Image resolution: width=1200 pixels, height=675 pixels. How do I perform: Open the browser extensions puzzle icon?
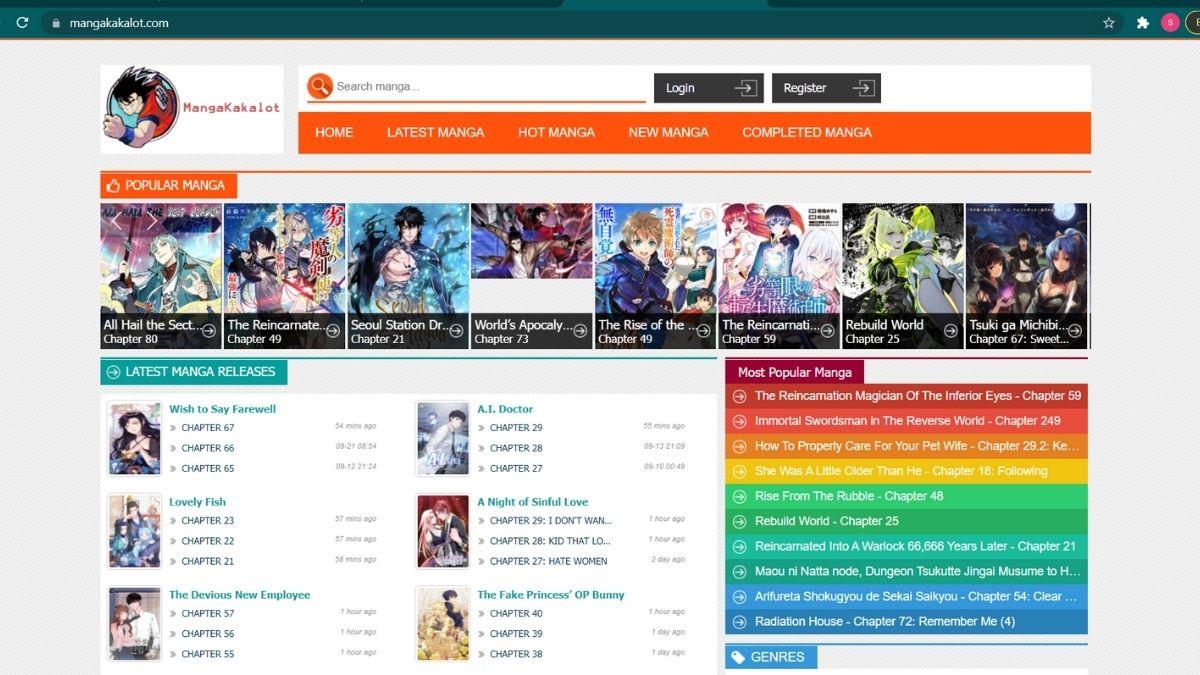[1142, 22]
